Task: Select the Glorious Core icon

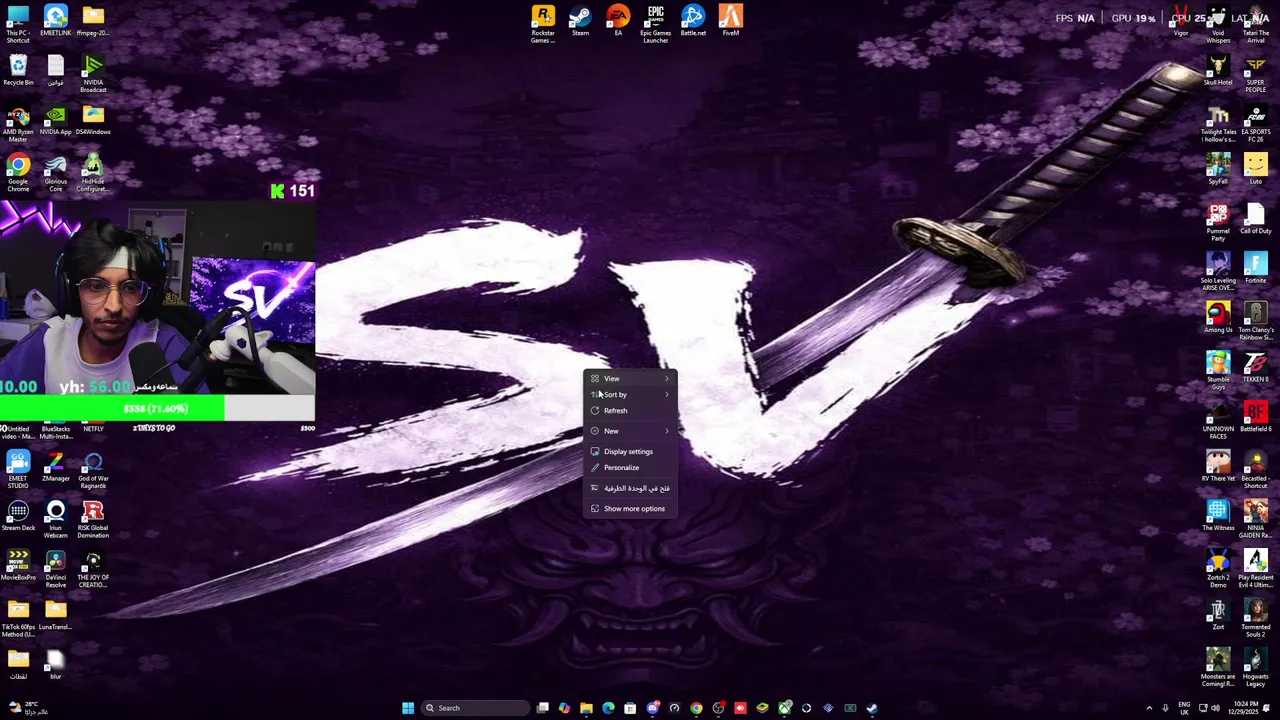Action: tap(56, 173)
